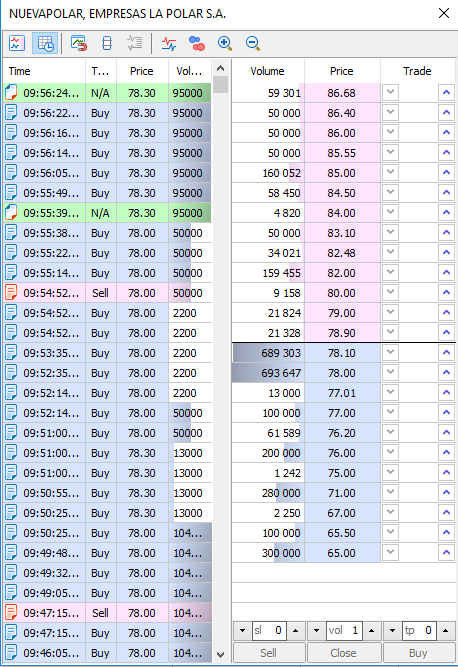This screenshot has height=667, width=458.
Task: Click the Buy button at bottom
Action: pyautogui.click(x=418, y=653)
